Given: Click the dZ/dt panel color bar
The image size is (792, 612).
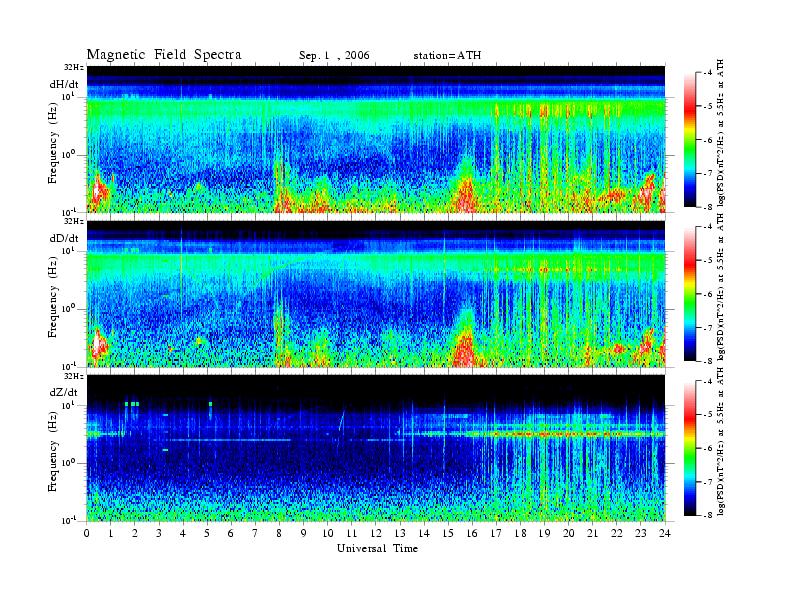Looking at the screenshot, I should pos(689,448).
